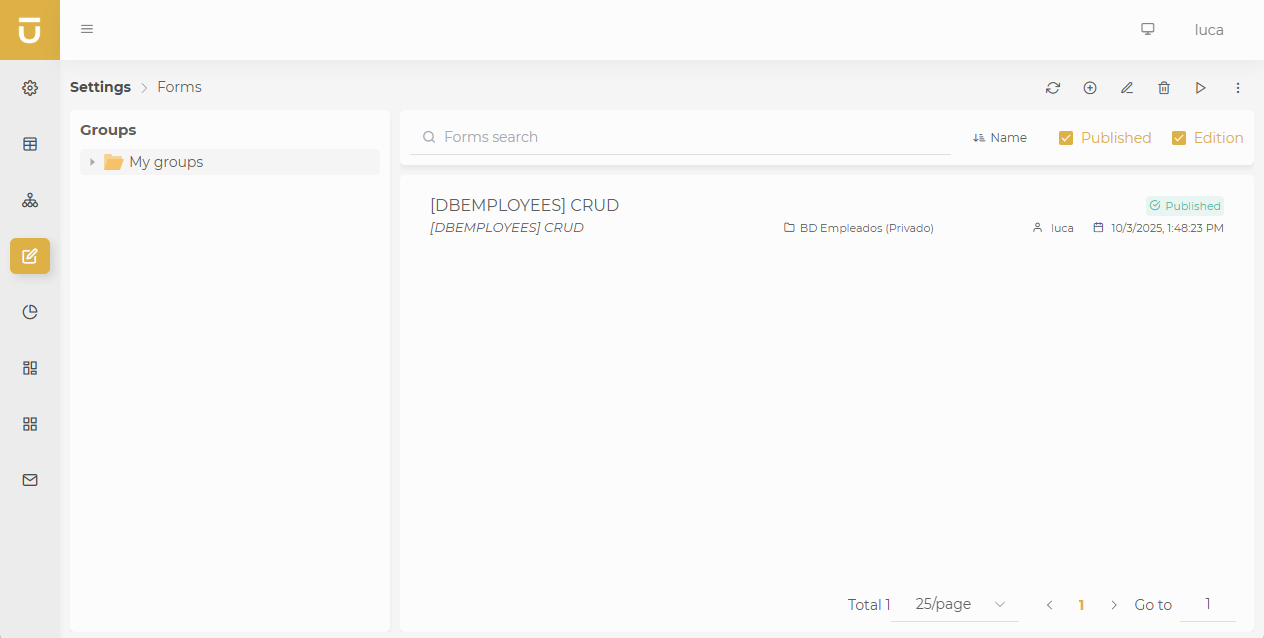
Task: Expand the My groups tree node
Action: (92, 162)
